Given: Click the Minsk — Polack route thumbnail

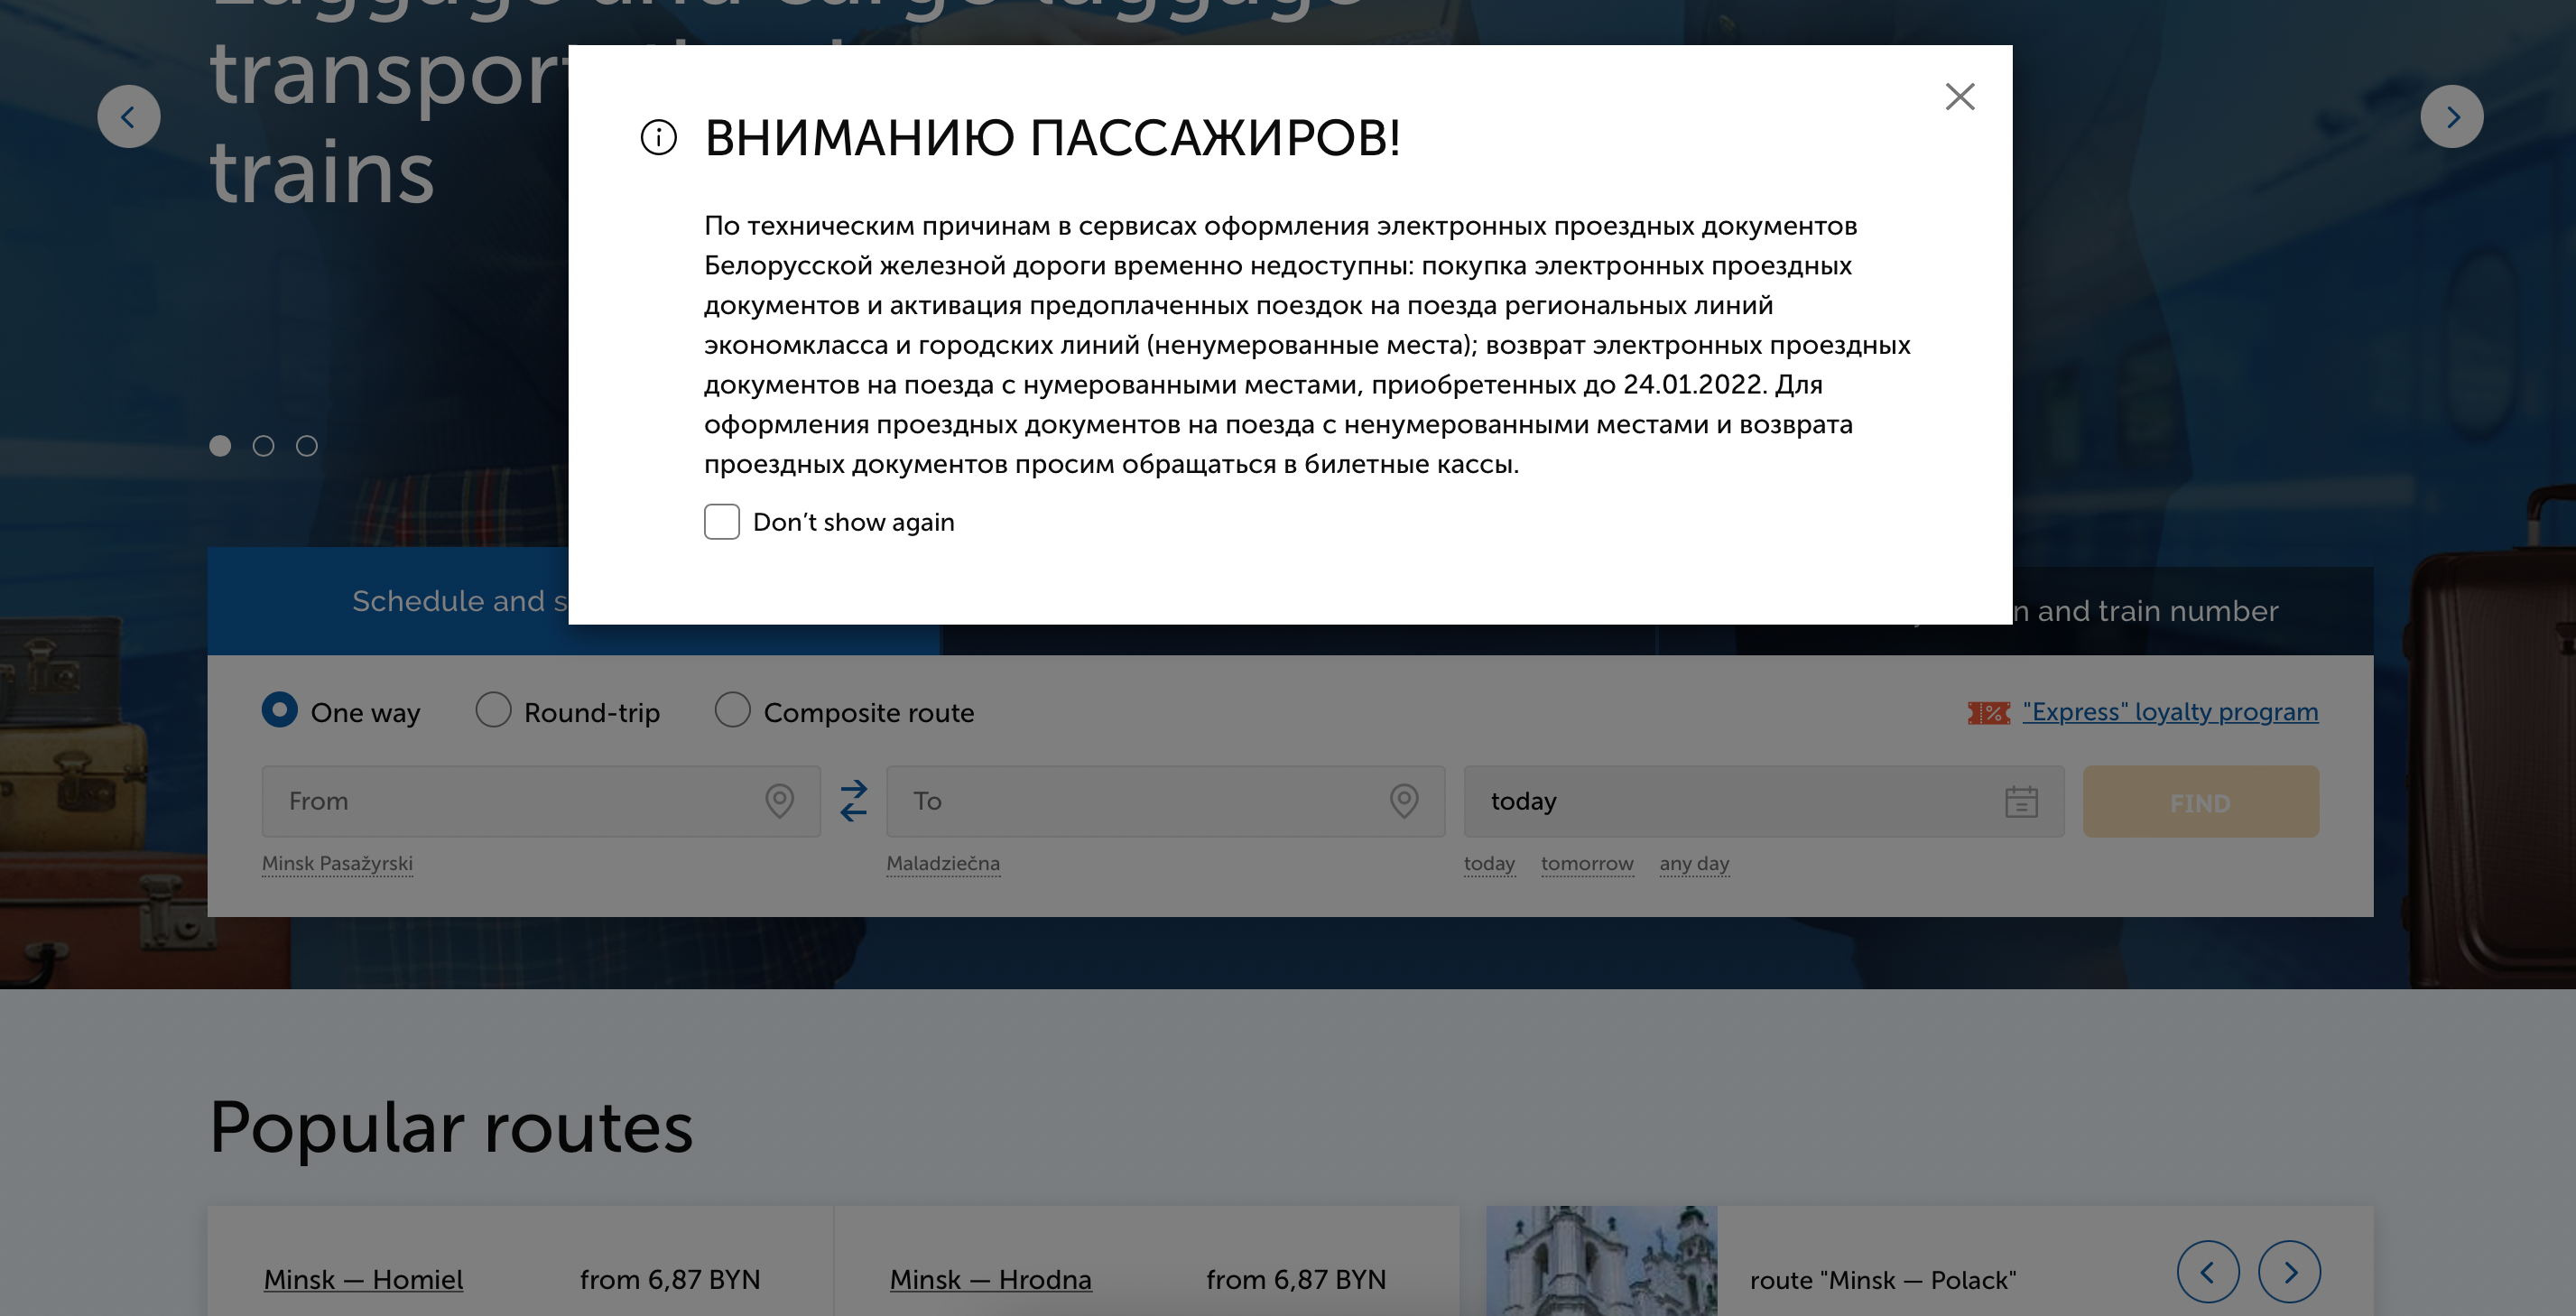Looking at the screenshot, I should coord(1601,1261).
